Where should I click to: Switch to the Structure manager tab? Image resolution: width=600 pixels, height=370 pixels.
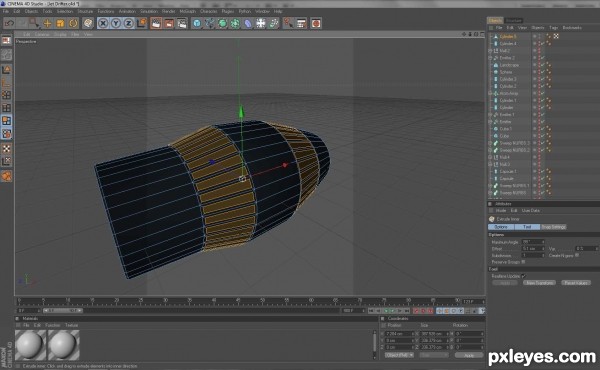(514, 20)
